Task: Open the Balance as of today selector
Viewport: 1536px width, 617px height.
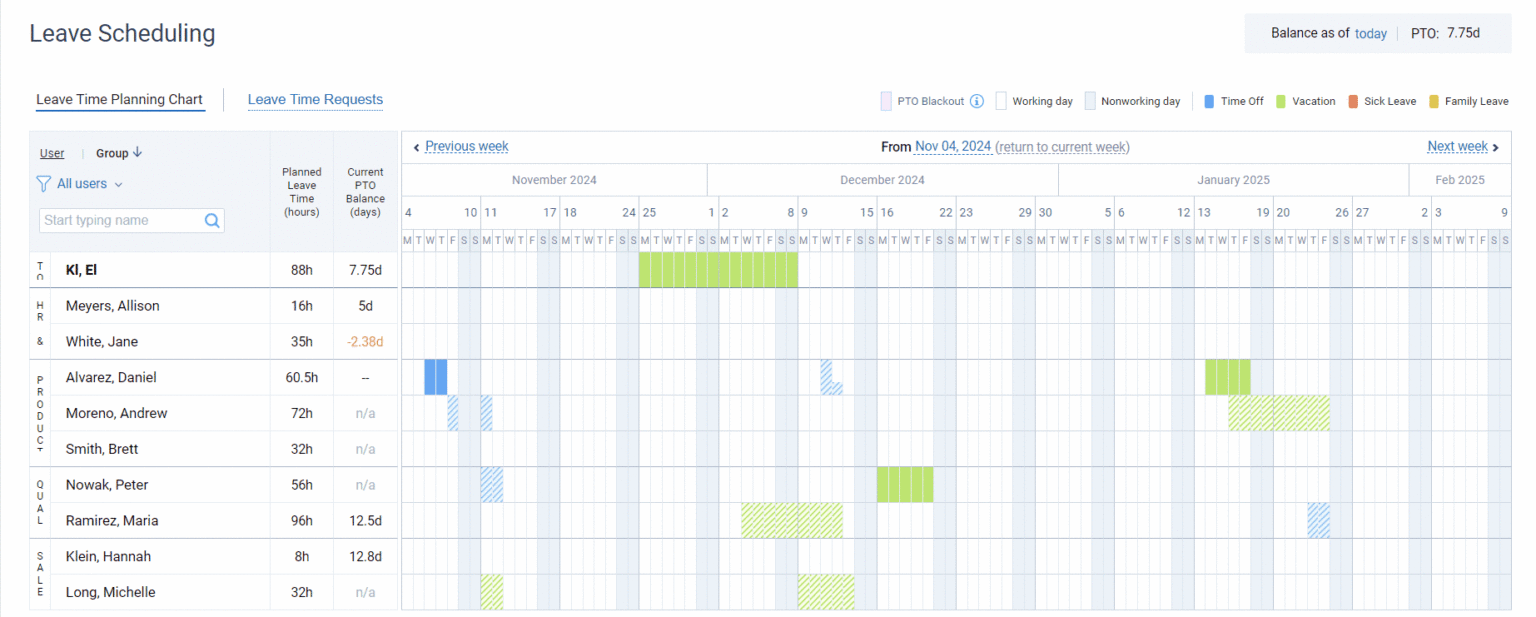Action: (x=1371, y=34)
